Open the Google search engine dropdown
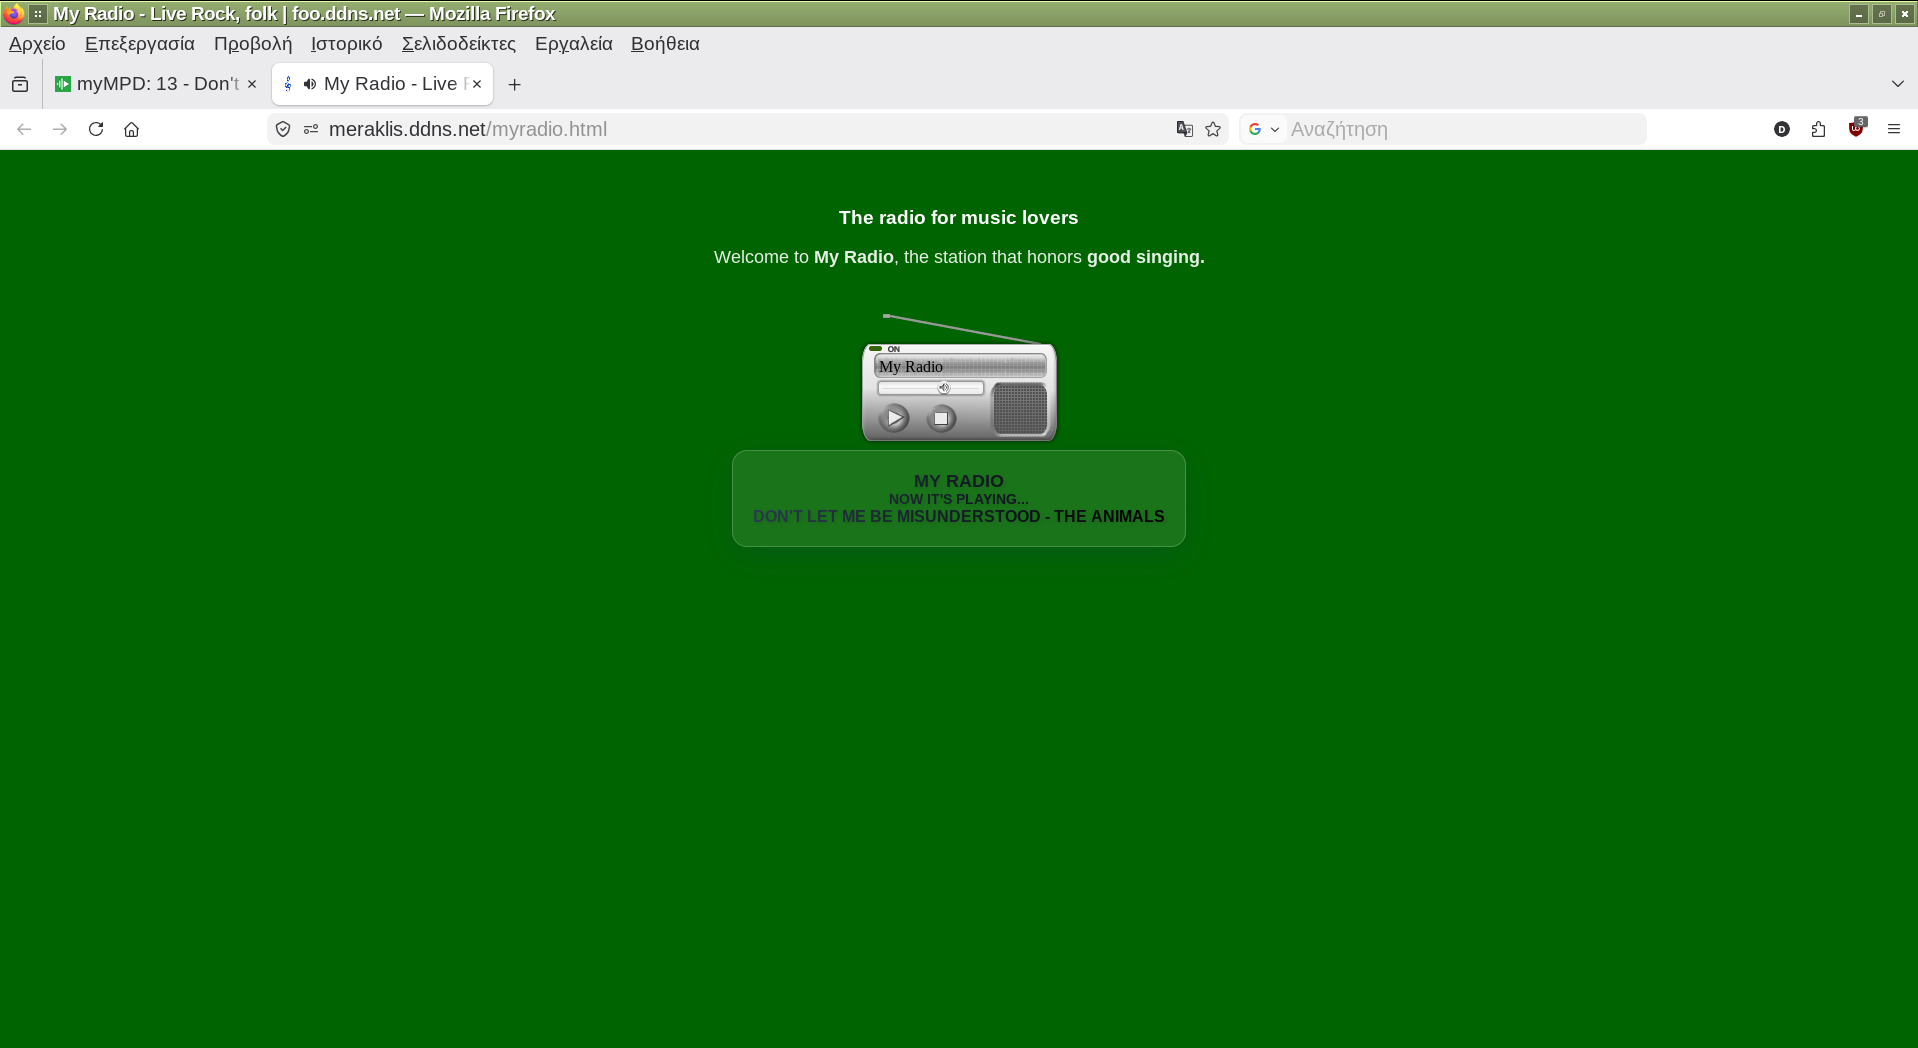Screen dimensions: 1918x1048 click(x=1264, y=129)
